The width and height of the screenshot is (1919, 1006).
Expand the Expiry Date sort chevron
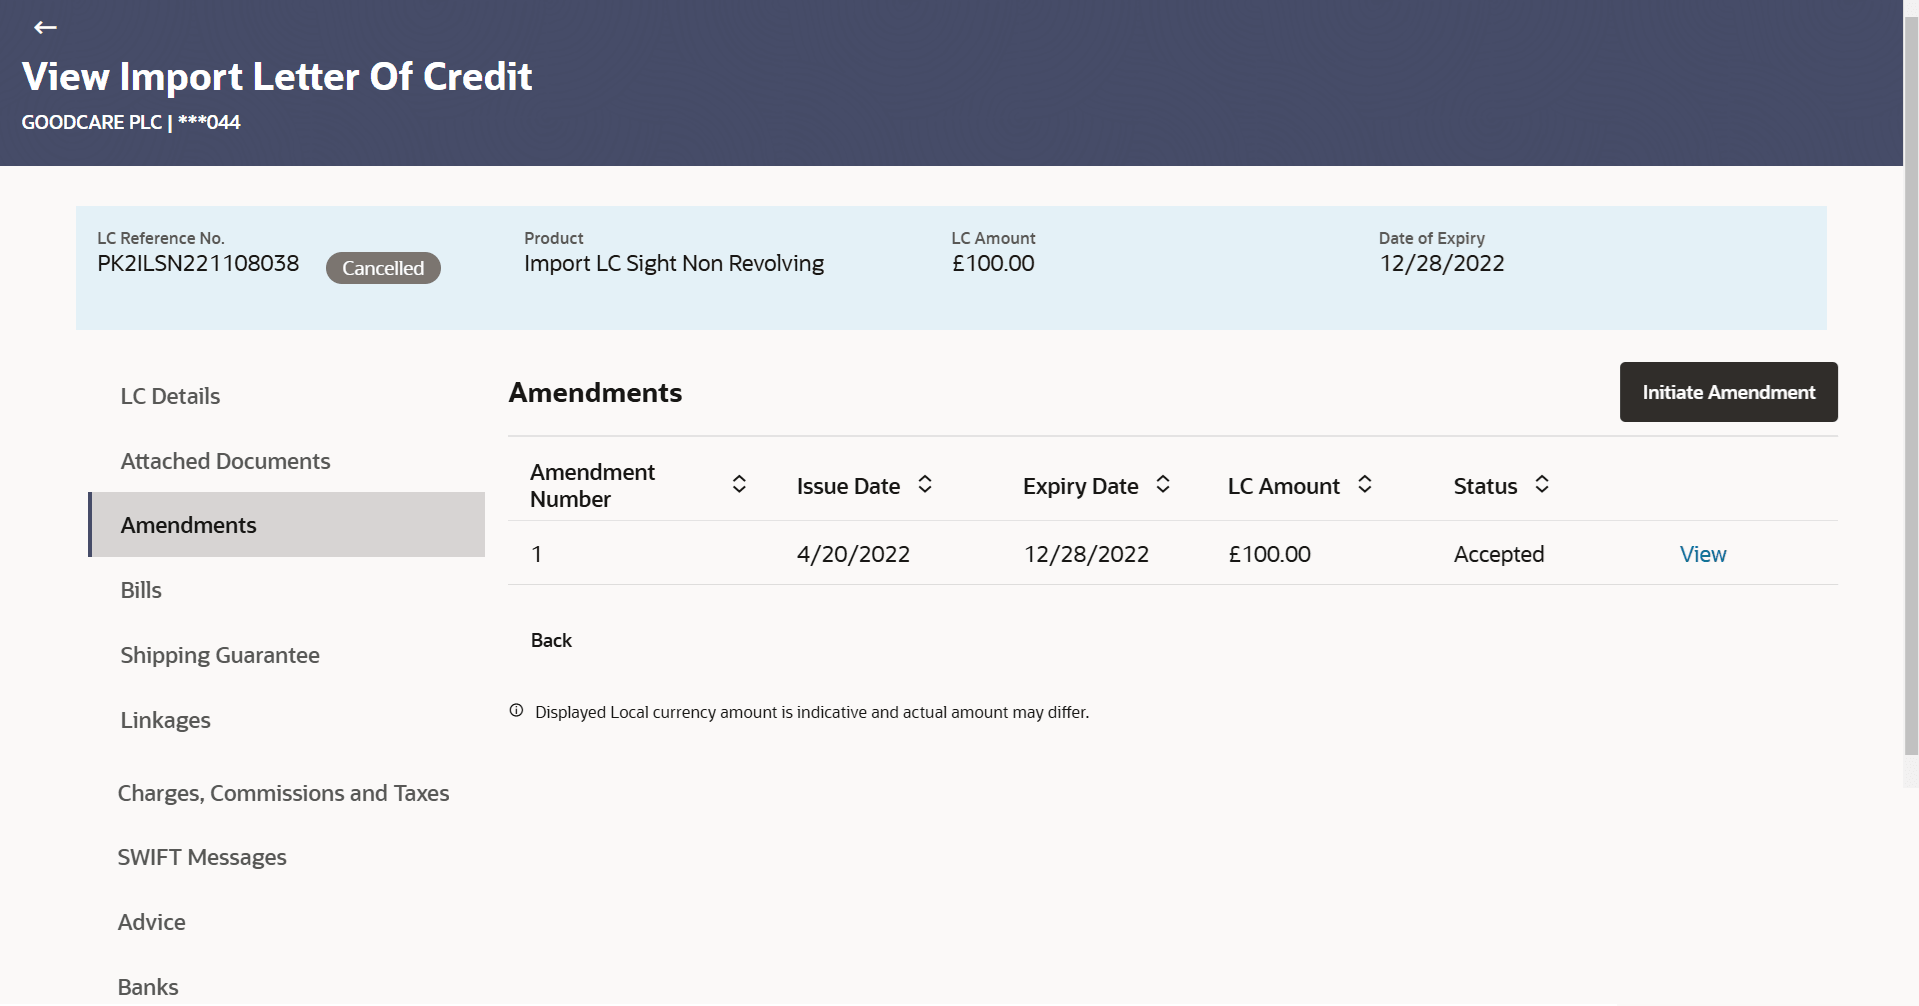[1162, 484]
